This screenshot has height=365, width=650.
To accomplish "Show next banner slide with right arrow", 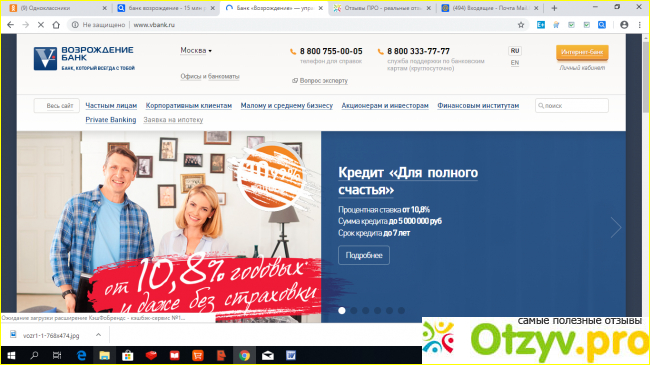I will pos(616,227).
